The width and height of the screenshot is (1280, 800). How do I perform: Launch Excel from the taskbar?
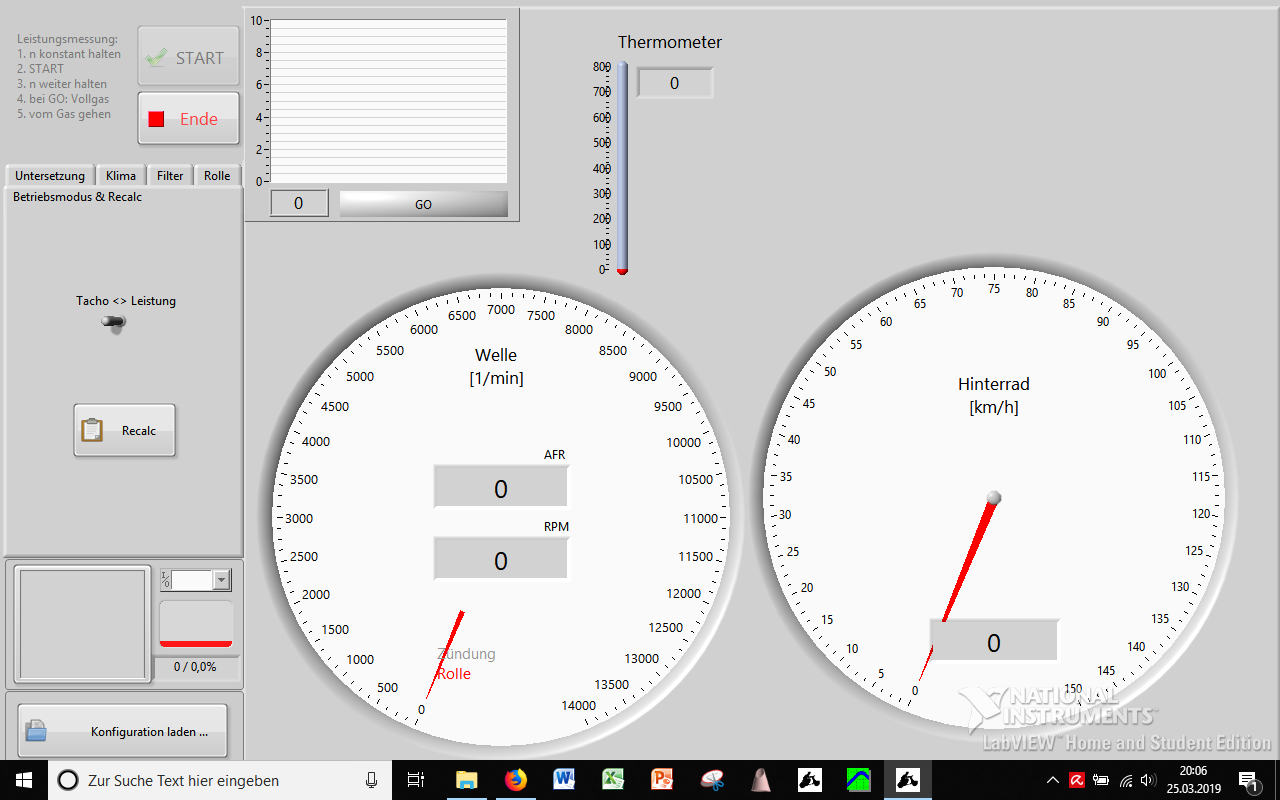[x=613, y=780]
